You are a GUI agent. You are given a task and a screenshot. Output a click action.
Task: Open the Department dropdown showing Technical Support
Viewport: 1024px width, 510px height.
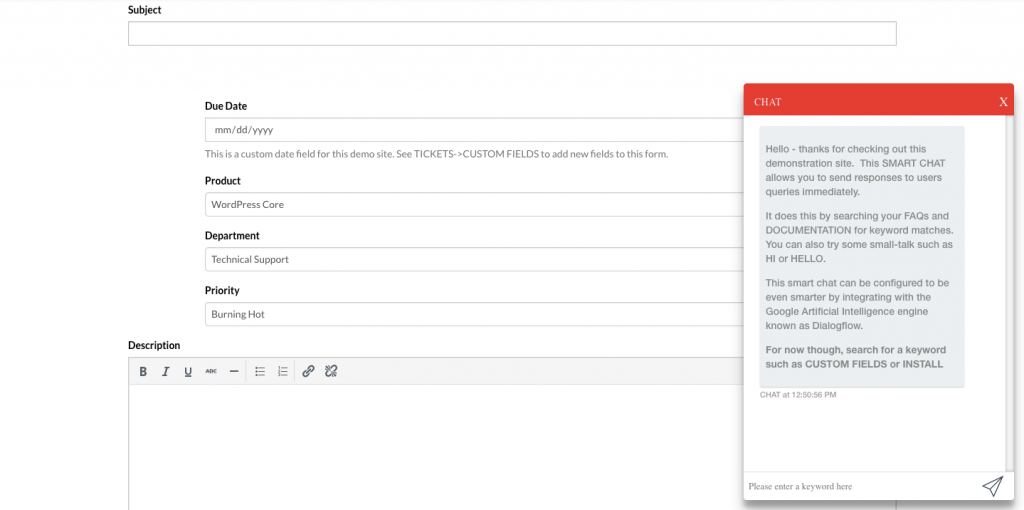474,259
